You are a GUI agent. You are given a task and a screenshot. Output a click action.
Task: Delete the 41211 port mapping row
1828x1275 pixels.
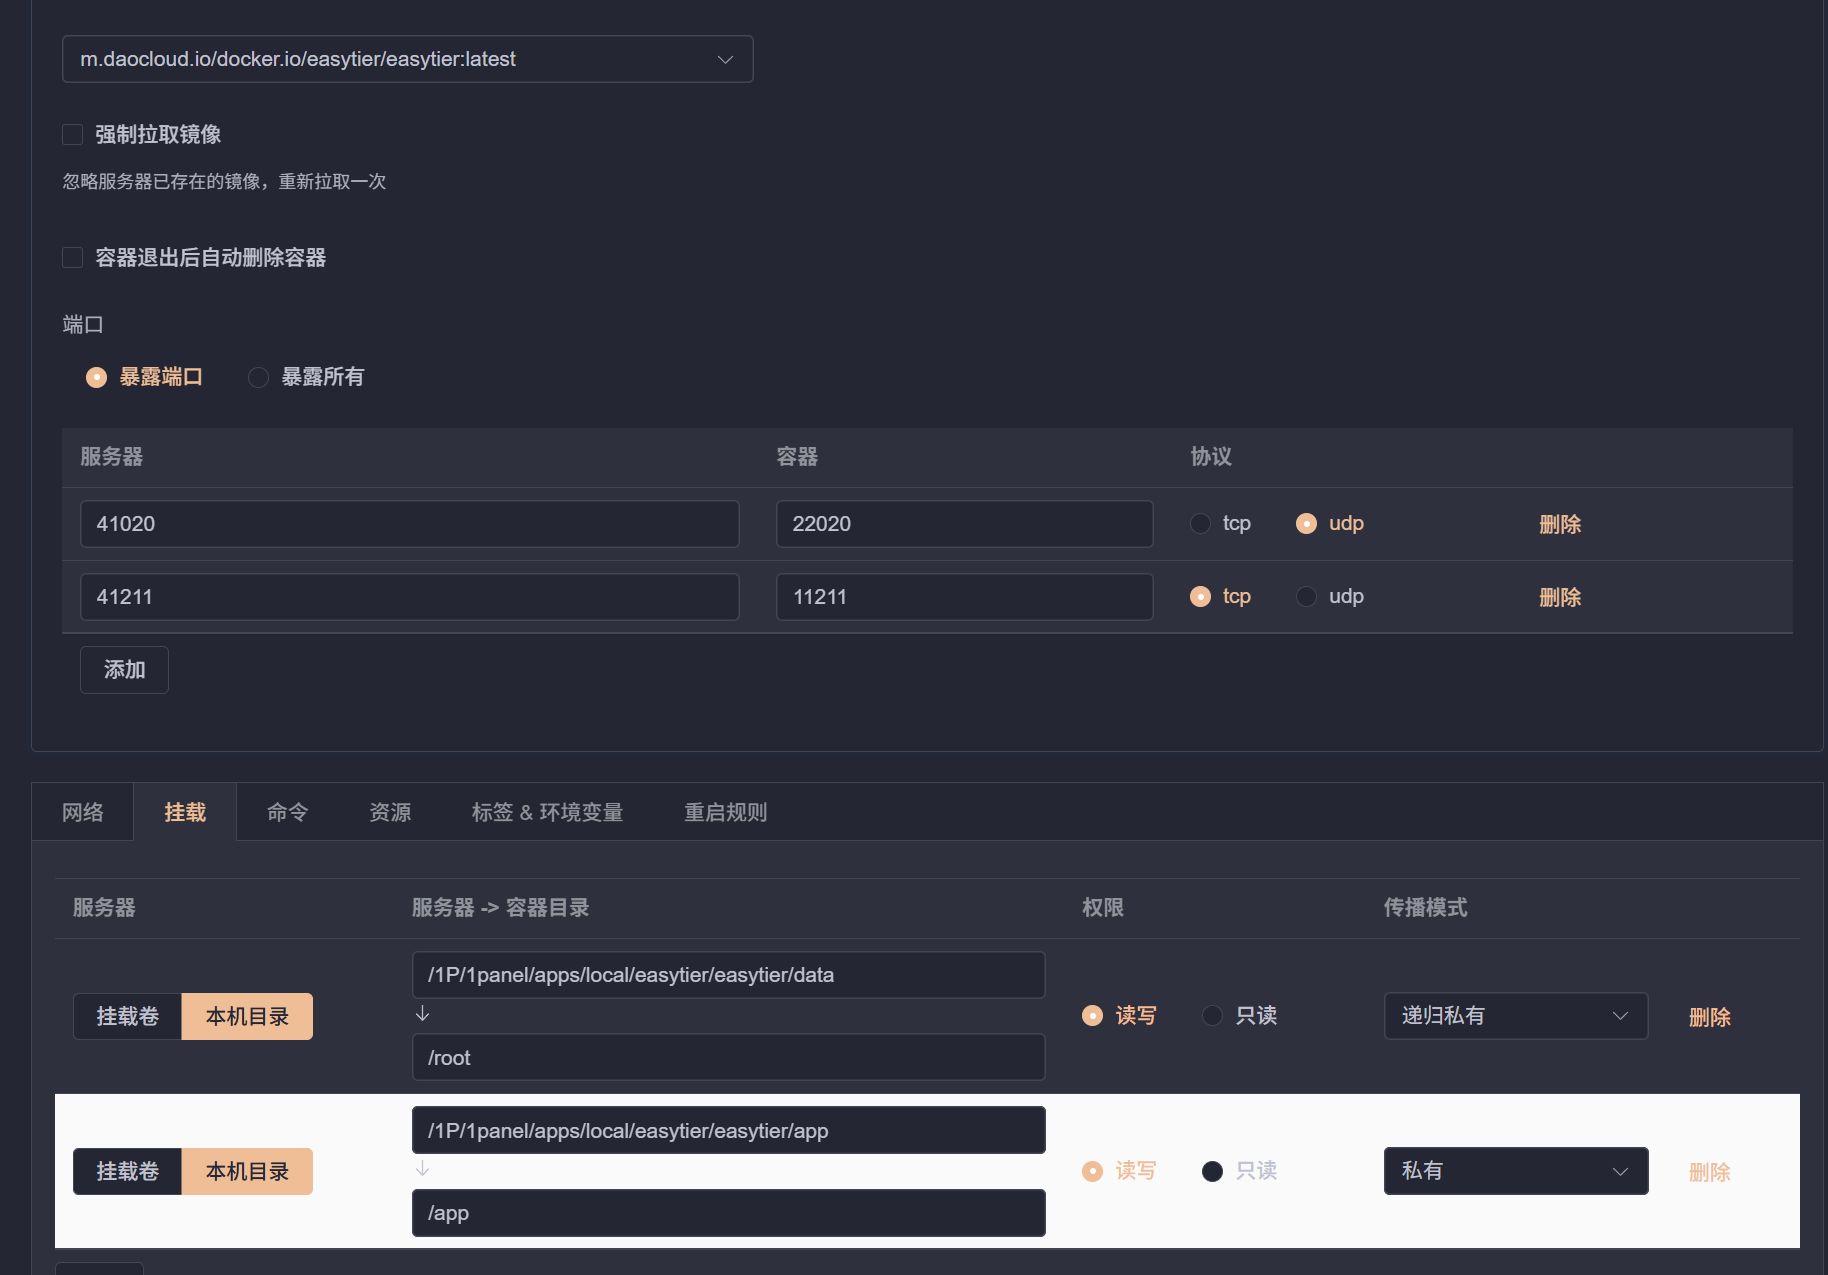(x=1559, y=597)
